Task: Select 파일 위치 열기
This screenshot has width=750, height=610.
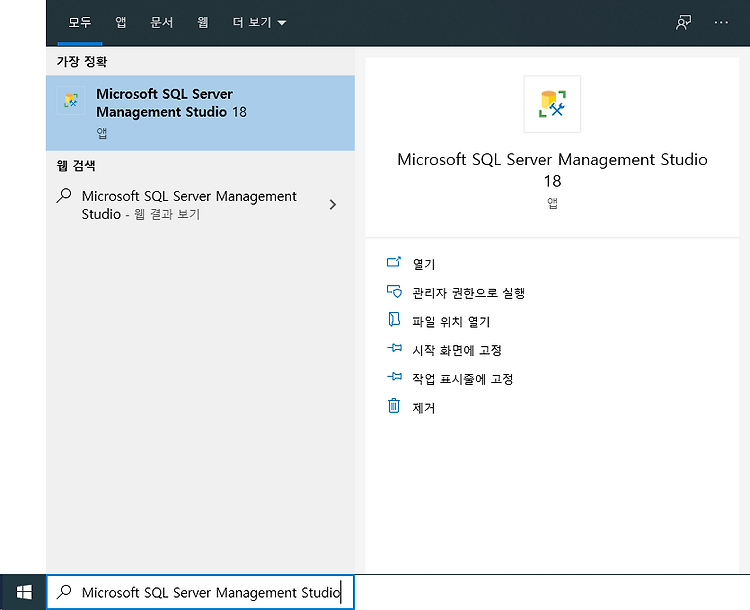Action: click(x=452, y=322)
